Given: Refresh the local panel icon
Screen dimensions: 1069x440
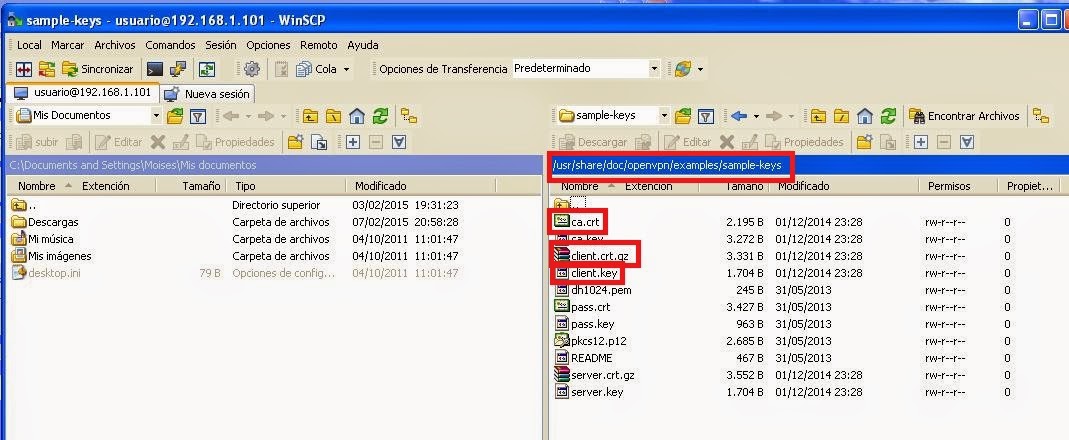Looking at the screenshot, I should (x=379, y=116).
